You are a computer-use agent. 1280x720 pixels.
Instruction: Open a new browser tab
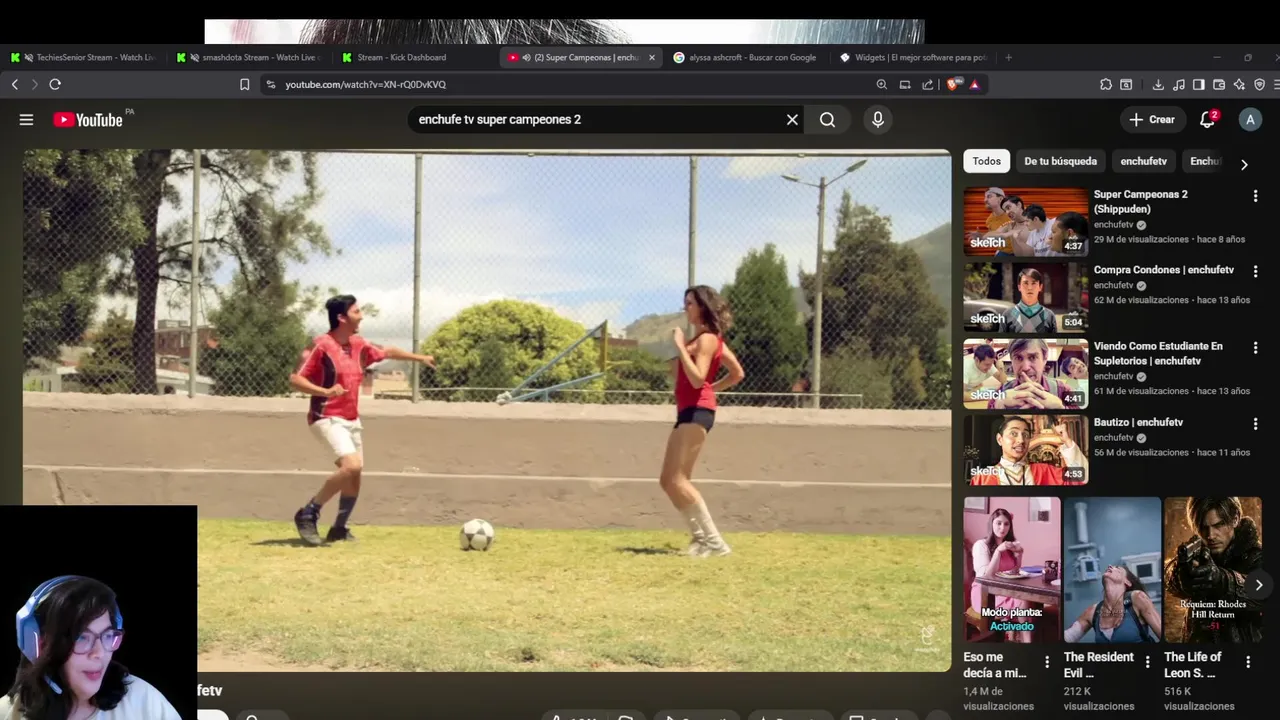click(x=1008, y=58)
